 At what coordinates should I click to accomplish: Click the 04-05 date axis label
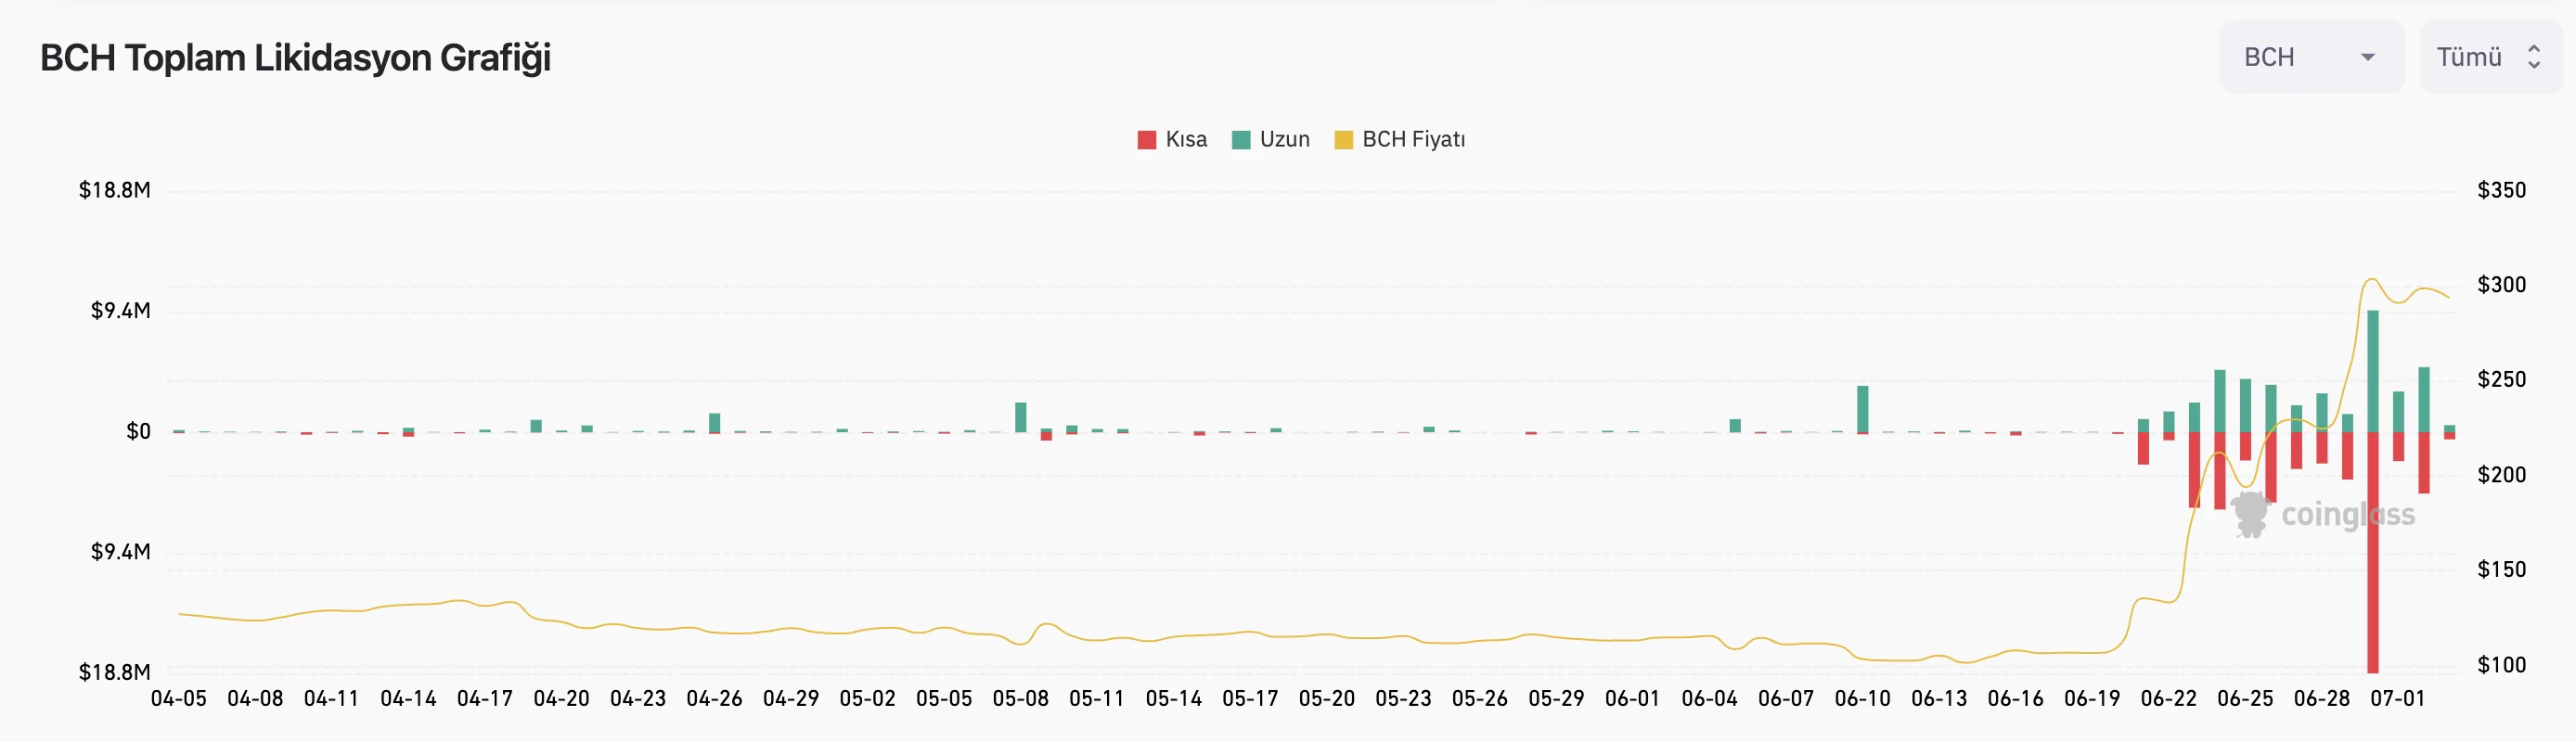click(x=179, y=699)
